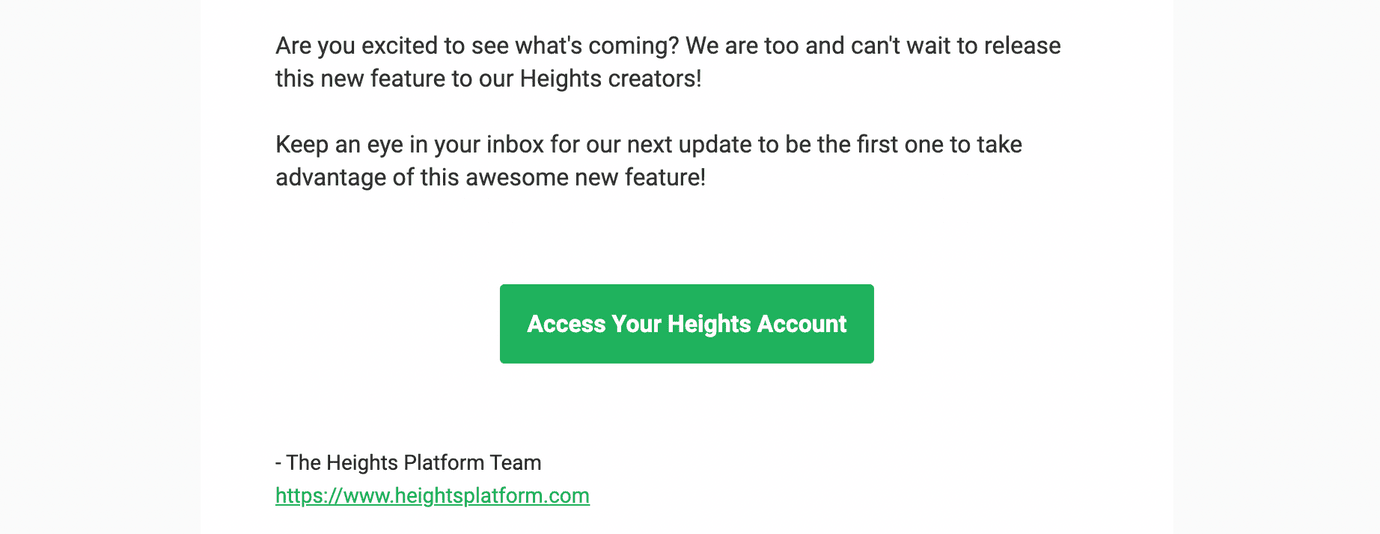Follow the https://www.heightsplatform.com hyperlink

pyautogui.click(x=432, y=496)
